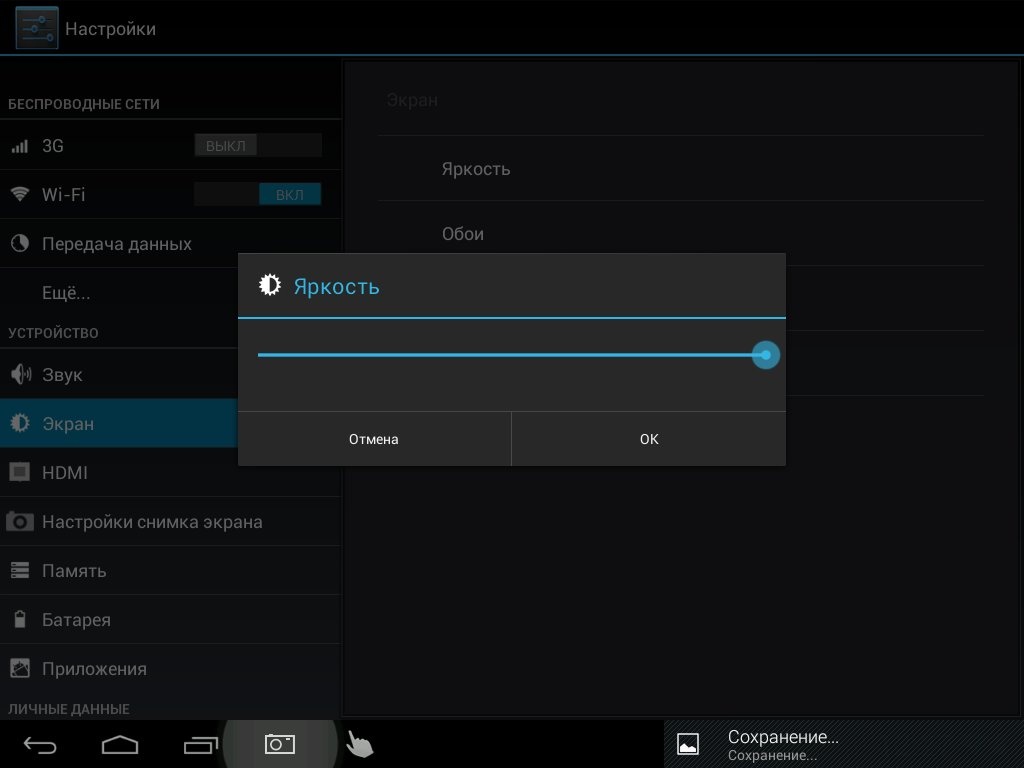
Task: Click the brightness slider handle
Action: point(766,355)
